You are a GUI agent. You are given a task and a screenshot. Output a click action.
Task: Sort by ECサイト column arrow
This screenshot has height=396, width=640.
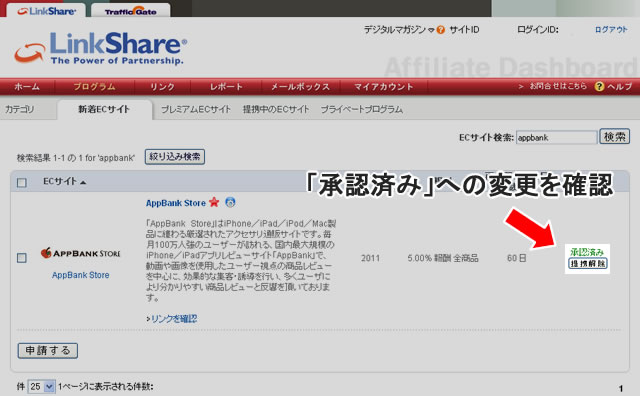tap(83, 182)
